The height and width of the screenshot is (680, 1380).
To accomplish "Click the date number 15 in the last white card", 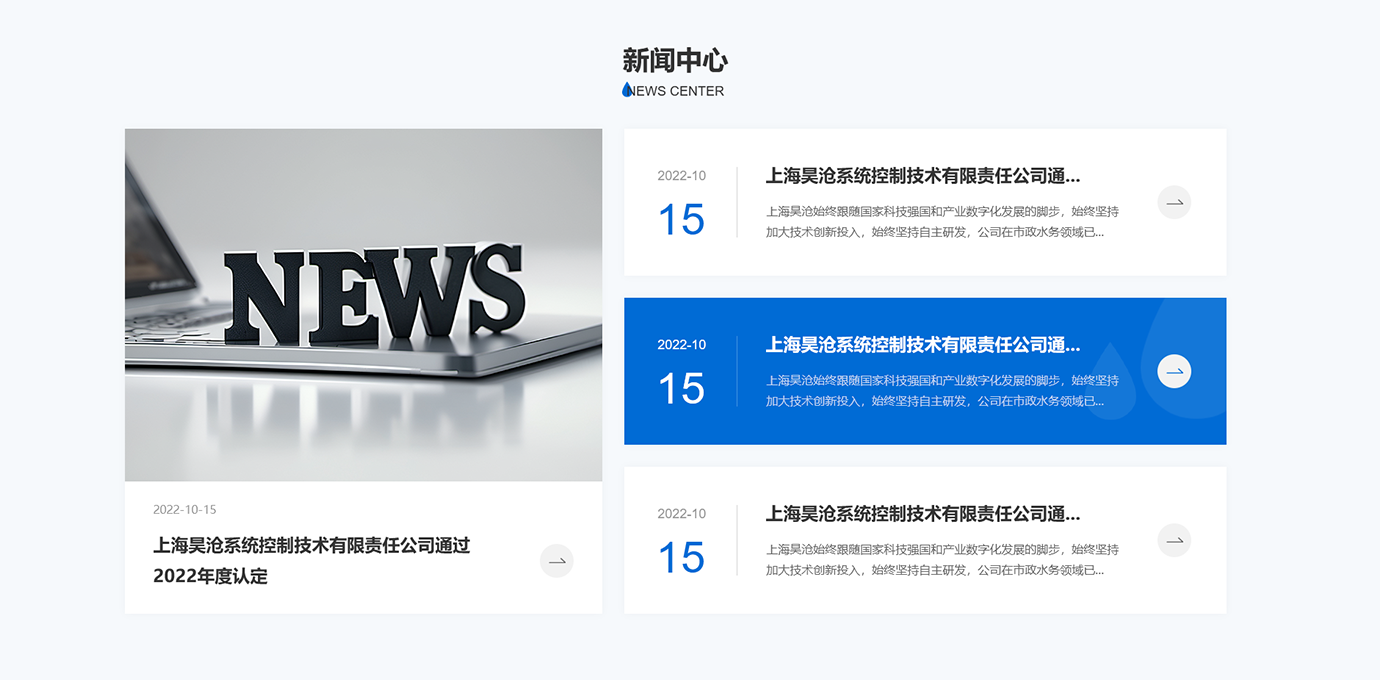I will (681, 557).
